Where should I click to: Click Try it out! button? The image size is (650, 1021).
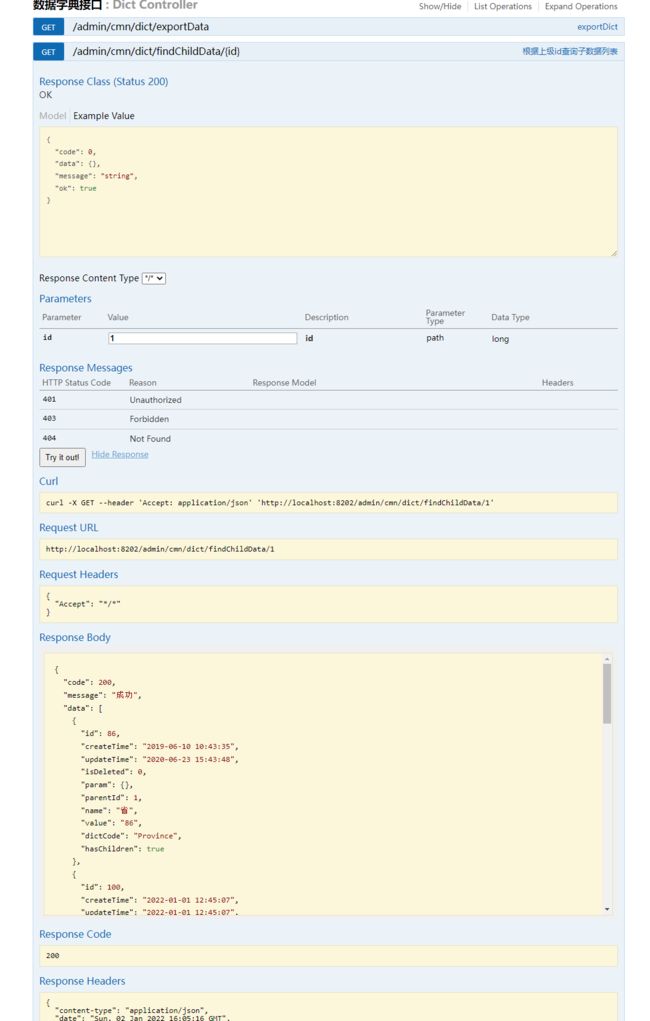[63, 457]
